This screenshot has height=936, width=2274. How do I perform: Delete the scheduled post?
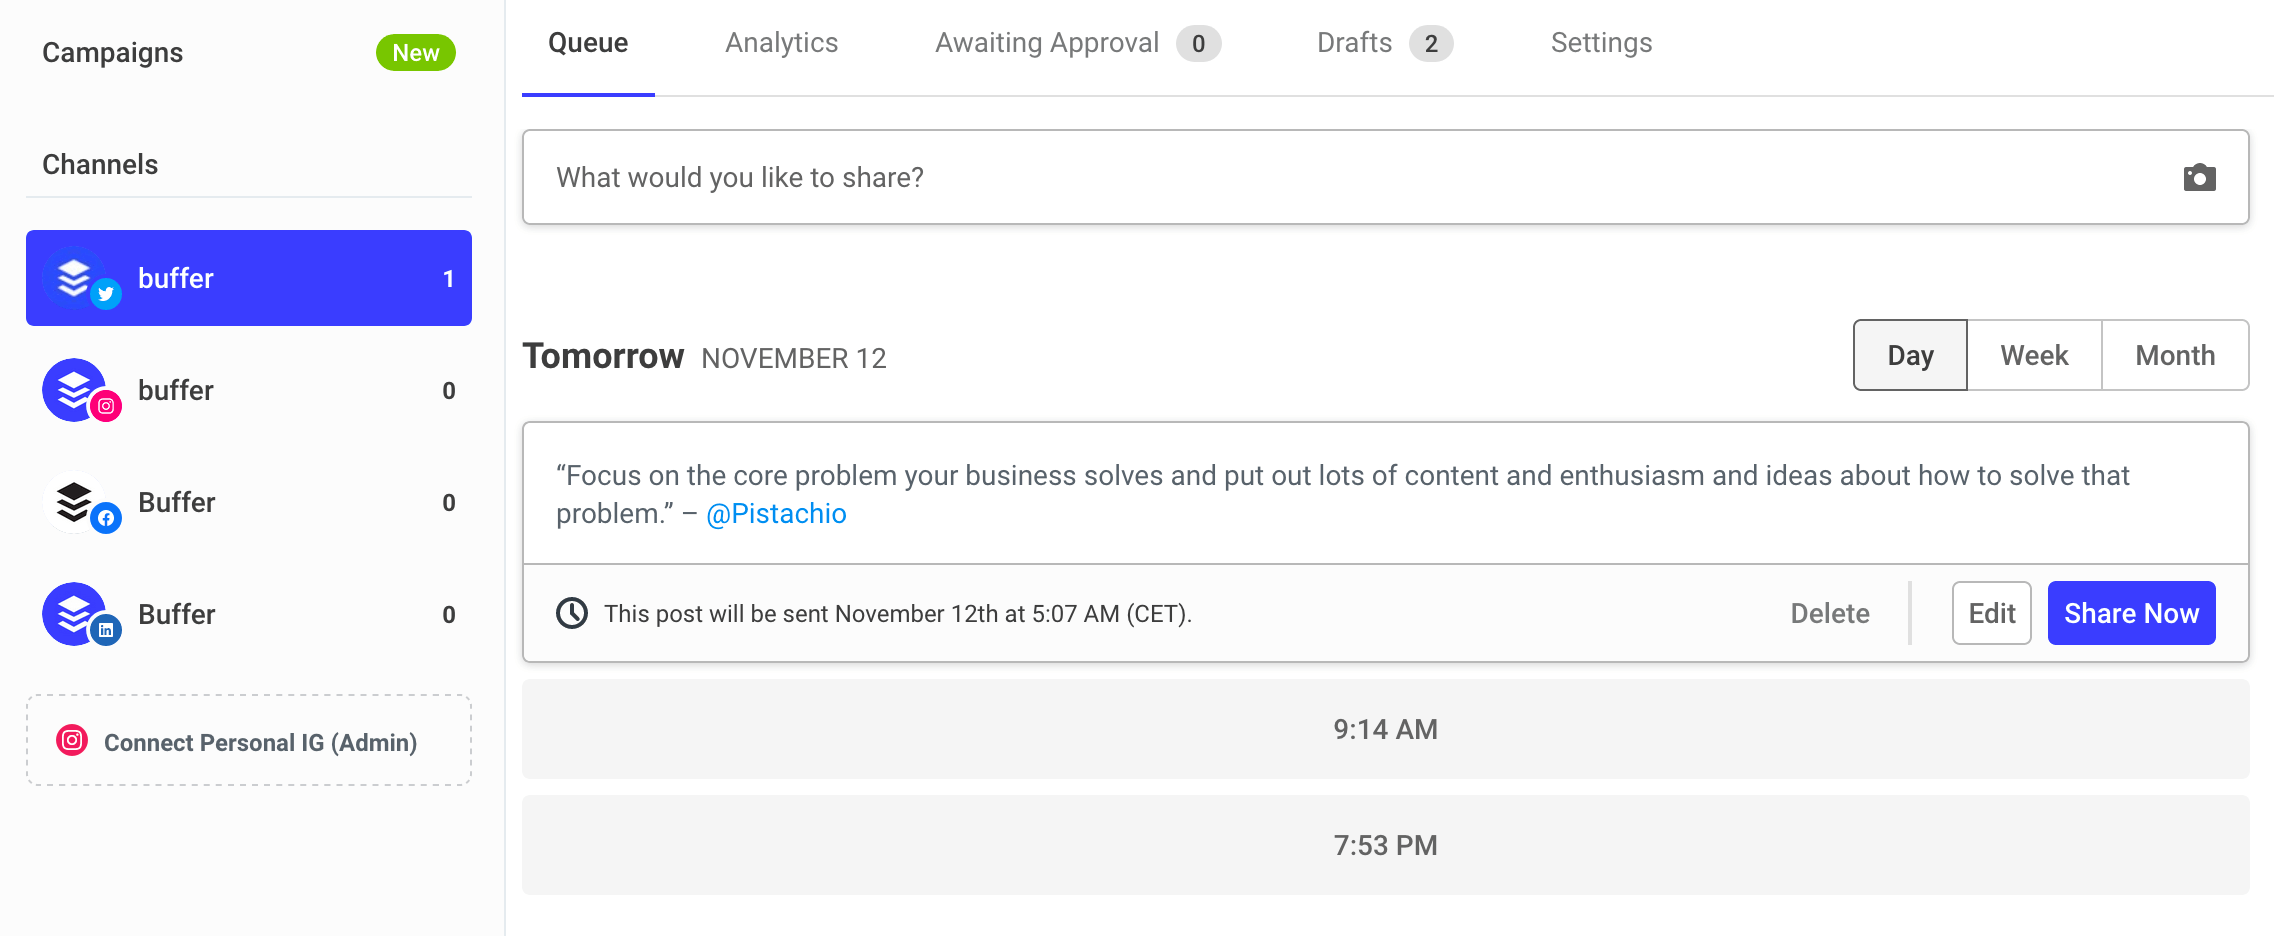1829,613
